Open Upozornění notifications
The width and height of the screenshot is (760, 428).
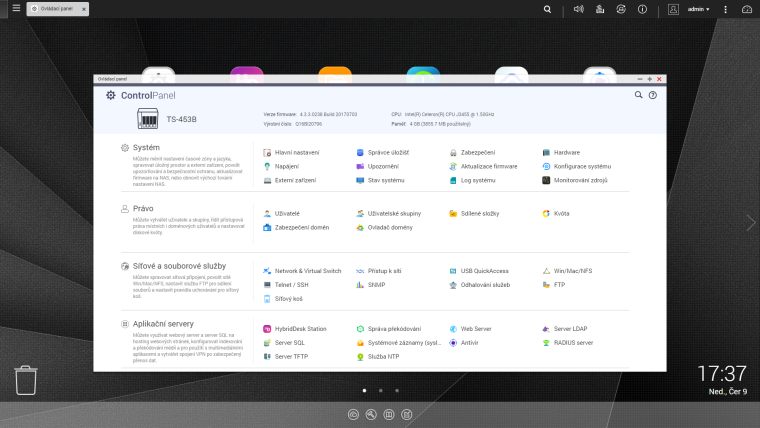click(x=378, y=166)
